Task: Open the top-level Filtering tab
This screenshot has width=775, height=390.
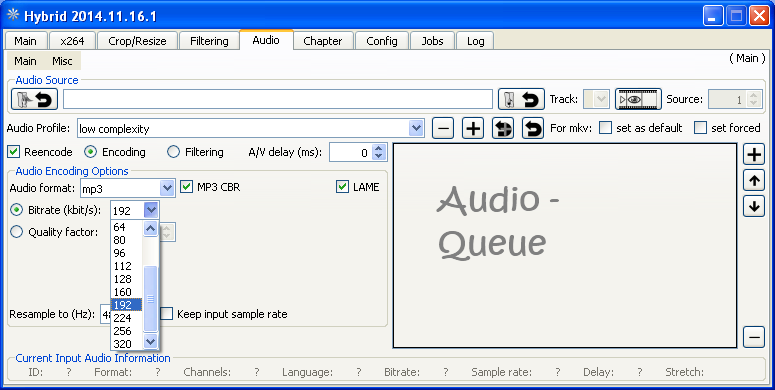Action: coord(209,41)
